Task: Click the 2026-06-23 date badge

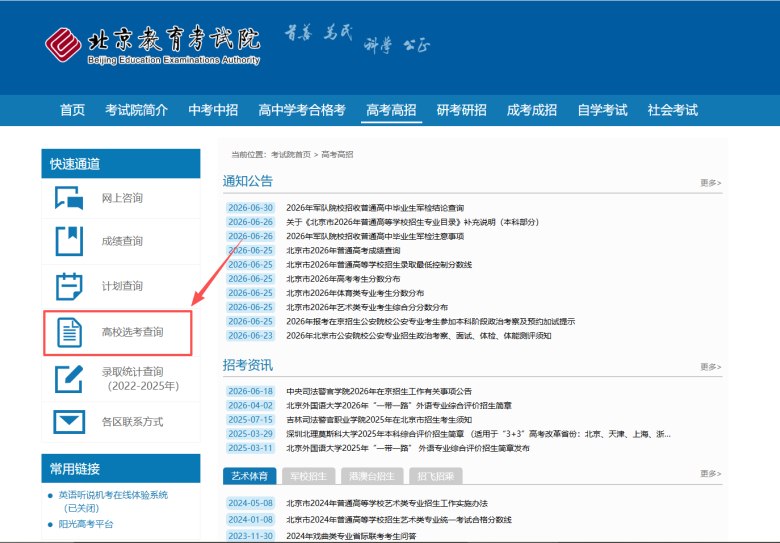Action: point(250,336)
